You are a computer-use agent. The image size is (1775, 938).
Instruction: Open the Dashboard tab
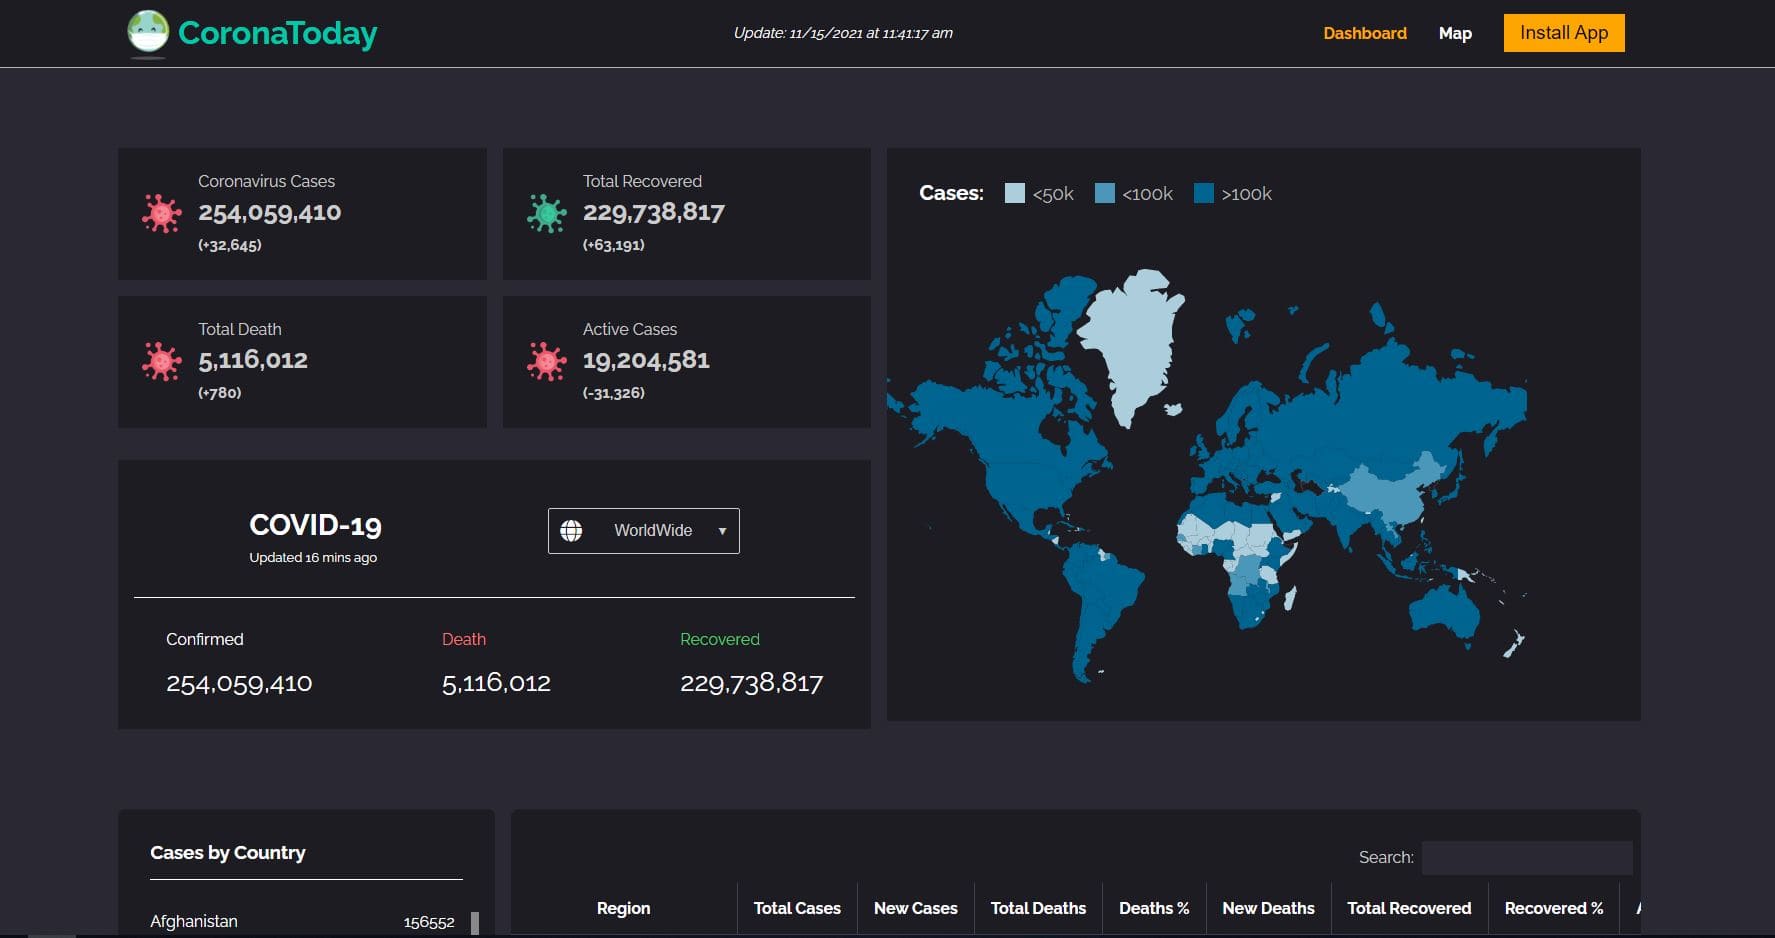(x=1364, y=33)
